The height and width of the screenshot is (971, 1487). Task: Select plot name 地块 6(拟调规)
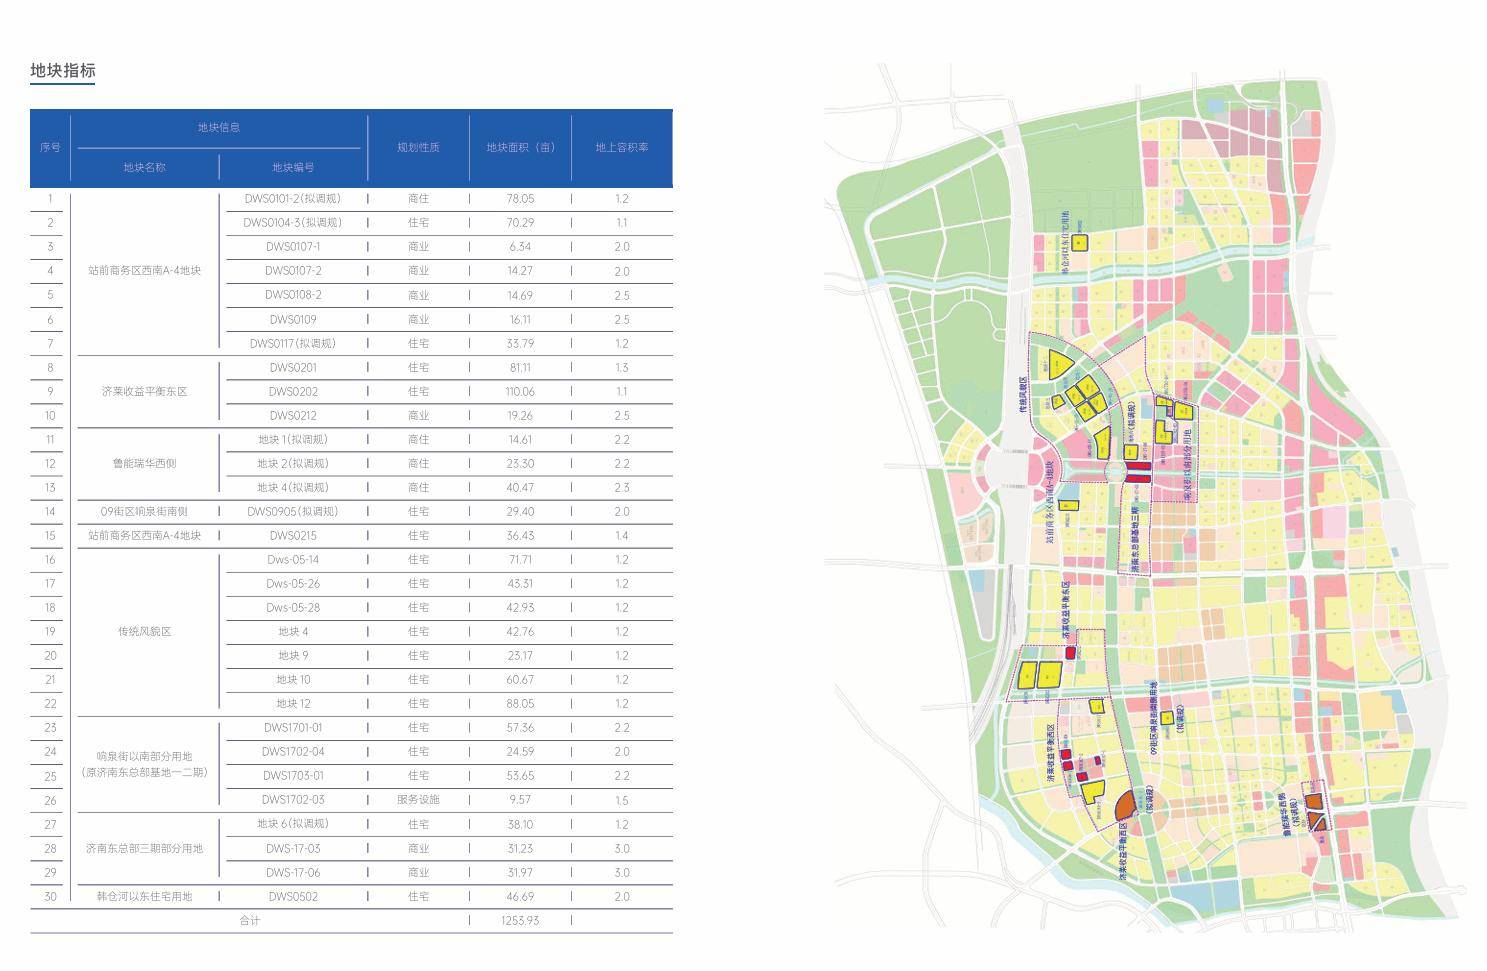pyautogui.click(x=293, y=823)
